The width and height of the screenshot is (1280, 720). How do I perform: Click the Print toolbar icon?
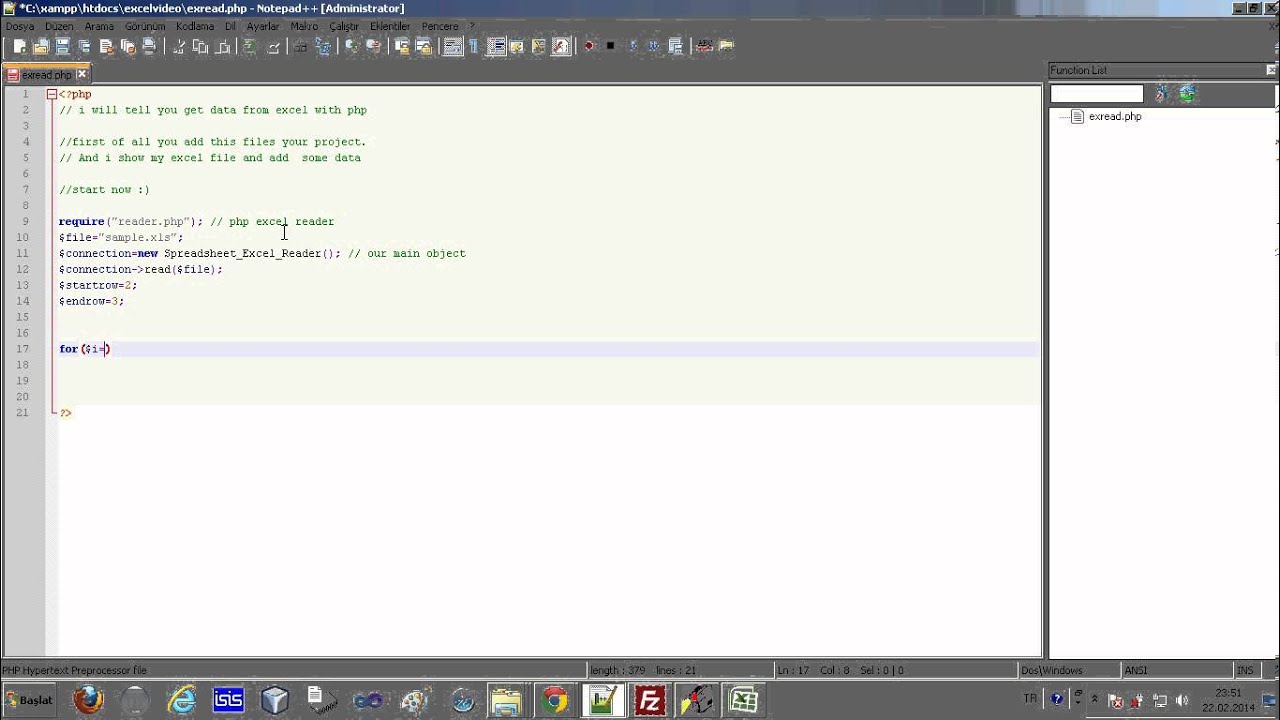[149, 46]
